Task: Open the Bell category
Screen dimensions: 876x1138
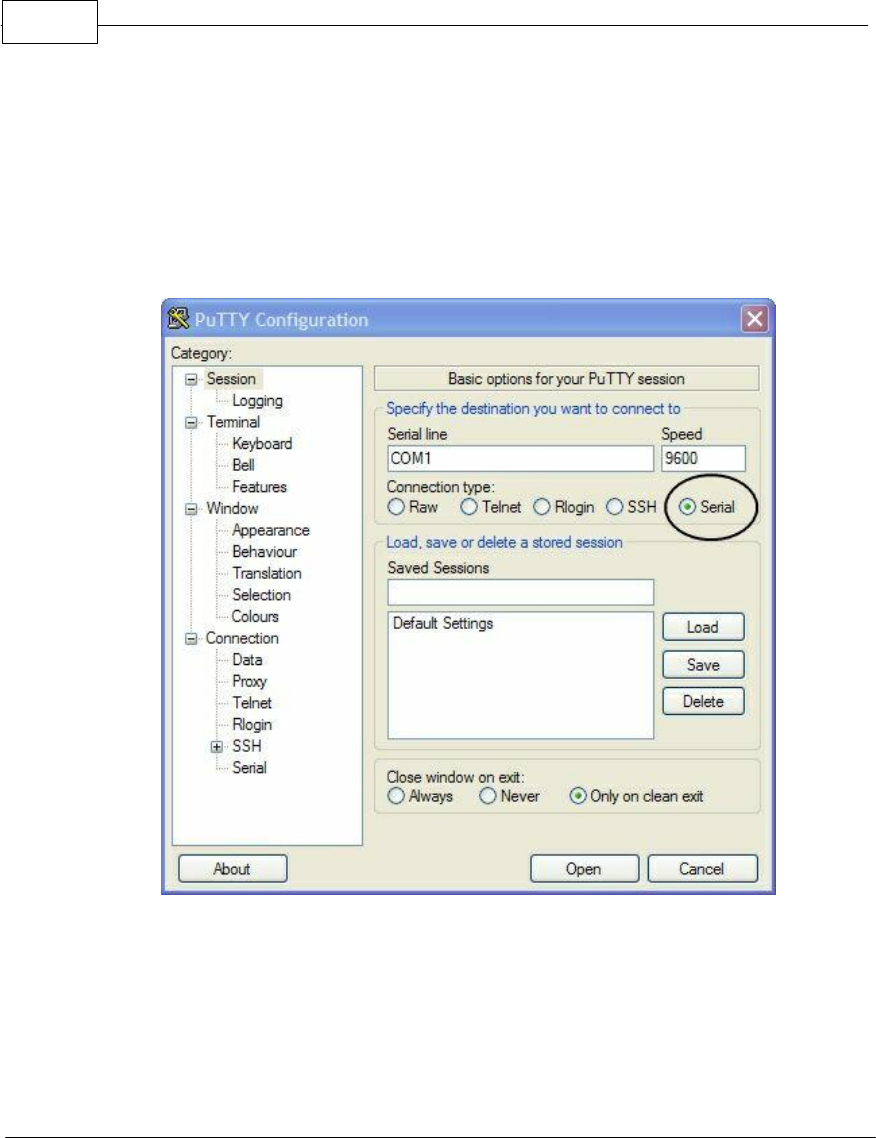Action: [x=243, y=465]
